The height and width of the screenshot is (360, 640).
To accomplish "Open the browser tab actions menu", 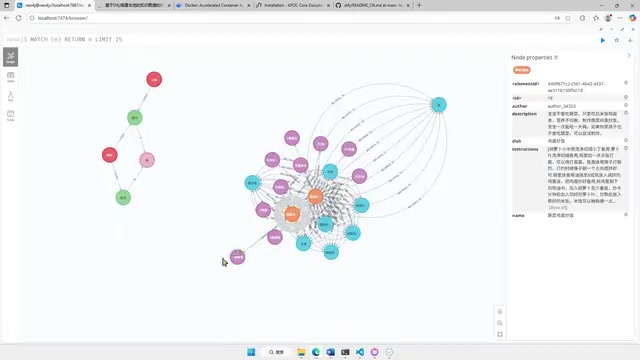I will point(7,5).
